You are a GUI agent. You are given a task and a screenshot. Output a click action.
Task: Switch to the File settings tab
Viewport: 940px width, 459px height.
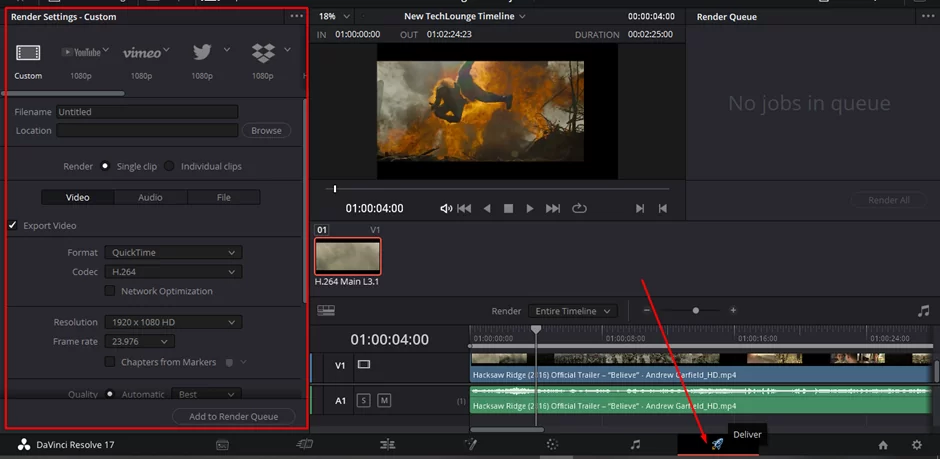(224, 197)
